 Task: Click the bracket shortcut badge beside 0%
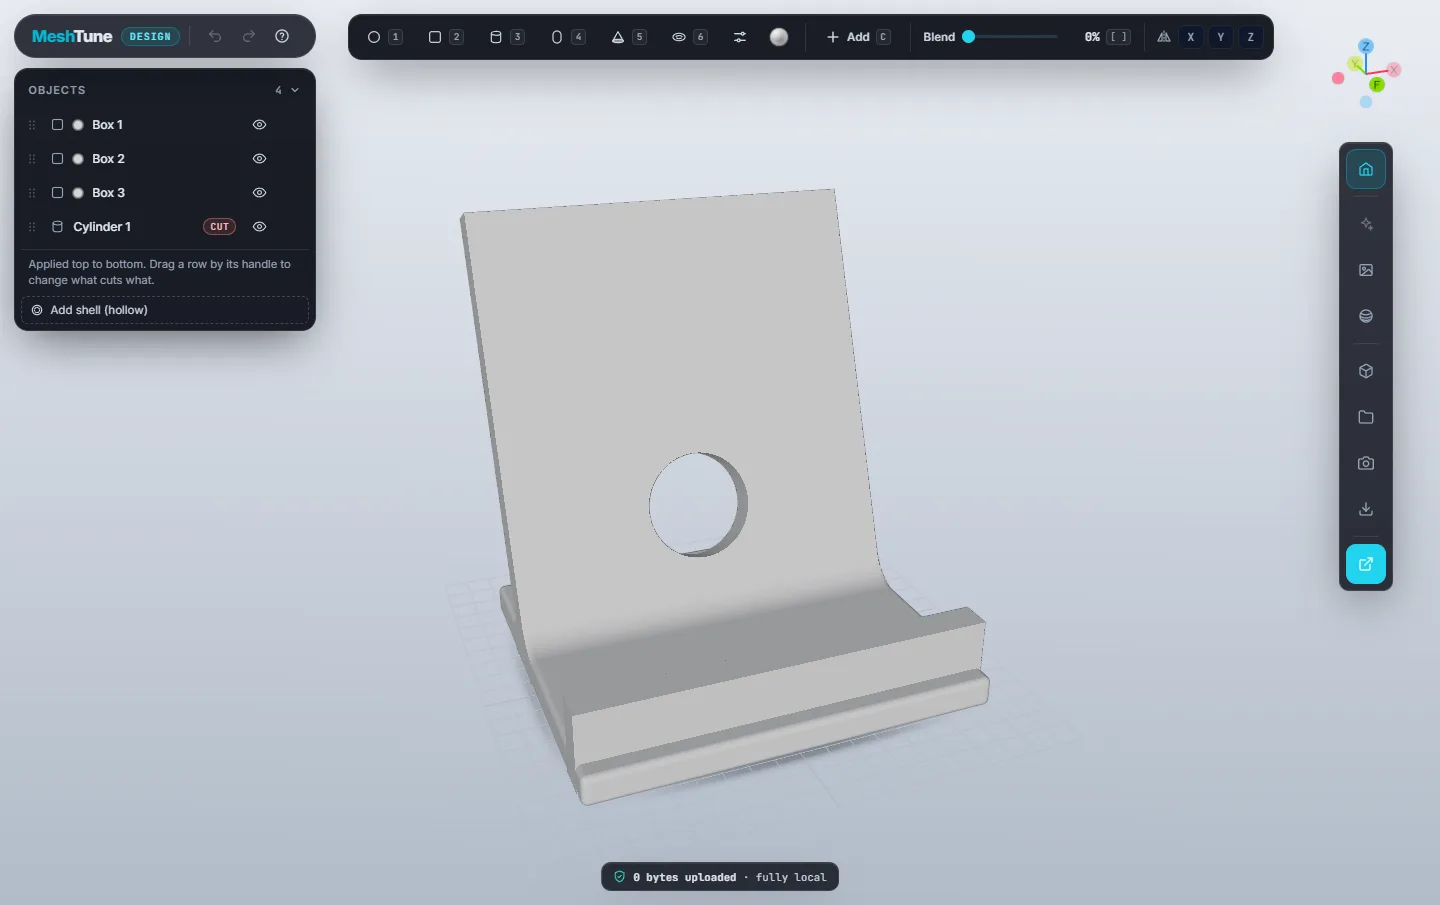click(x=1119, y=37)
